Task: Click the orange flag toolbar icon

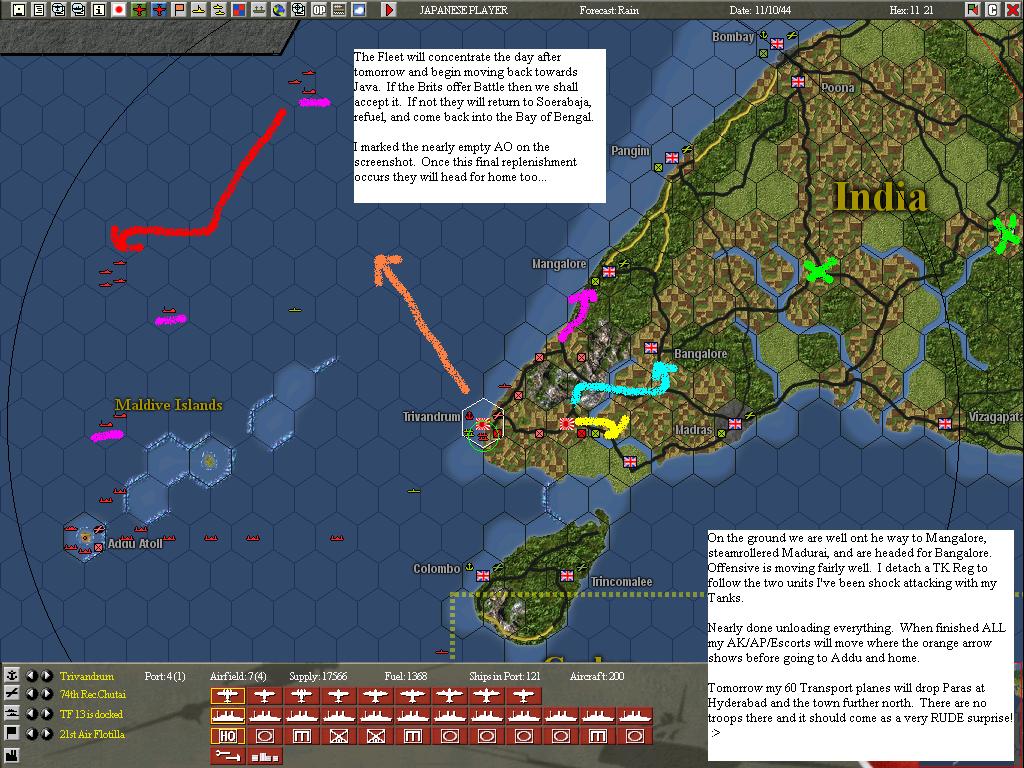Action: pyautogui.click(x=179, y=10)
